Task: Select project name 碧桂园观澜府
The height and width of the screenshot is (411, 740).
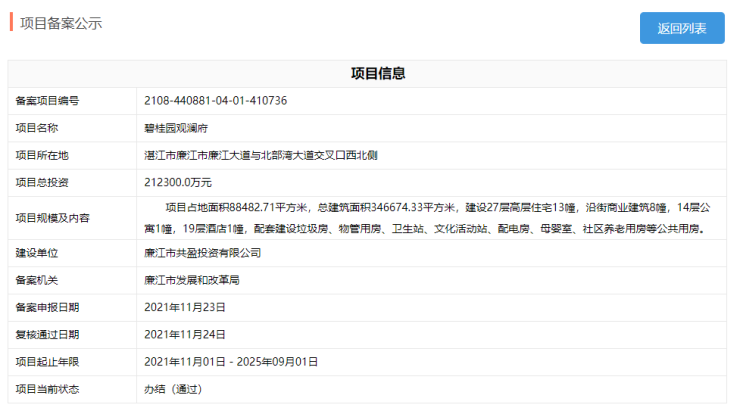Action: 176,128
